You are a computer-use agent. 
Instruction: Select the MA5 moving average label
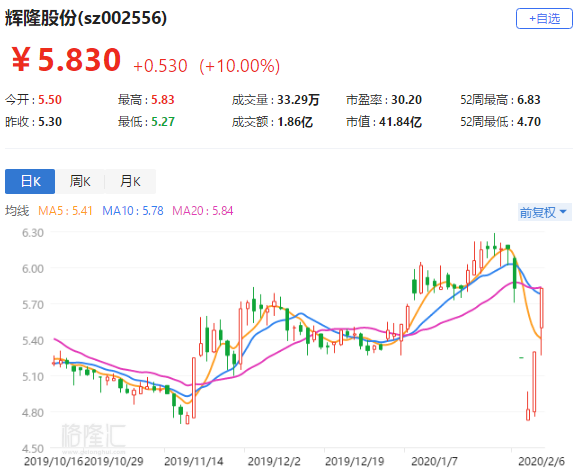click(65, 211)
